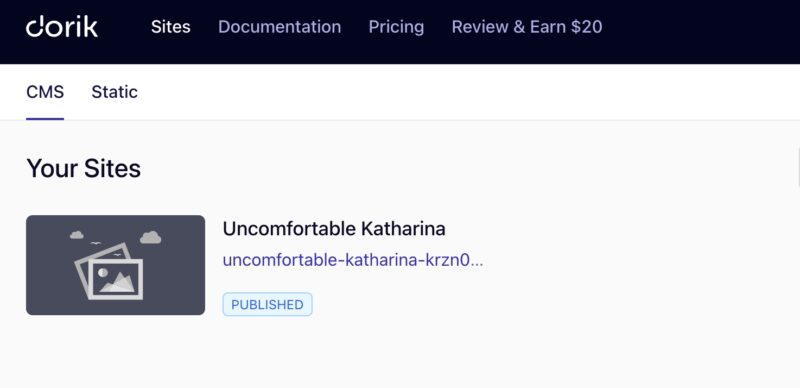Click the vertical scrollbar at right edge
Image resolution: width=800 pixels, height=388 pixels.
(x=797, y=166)
